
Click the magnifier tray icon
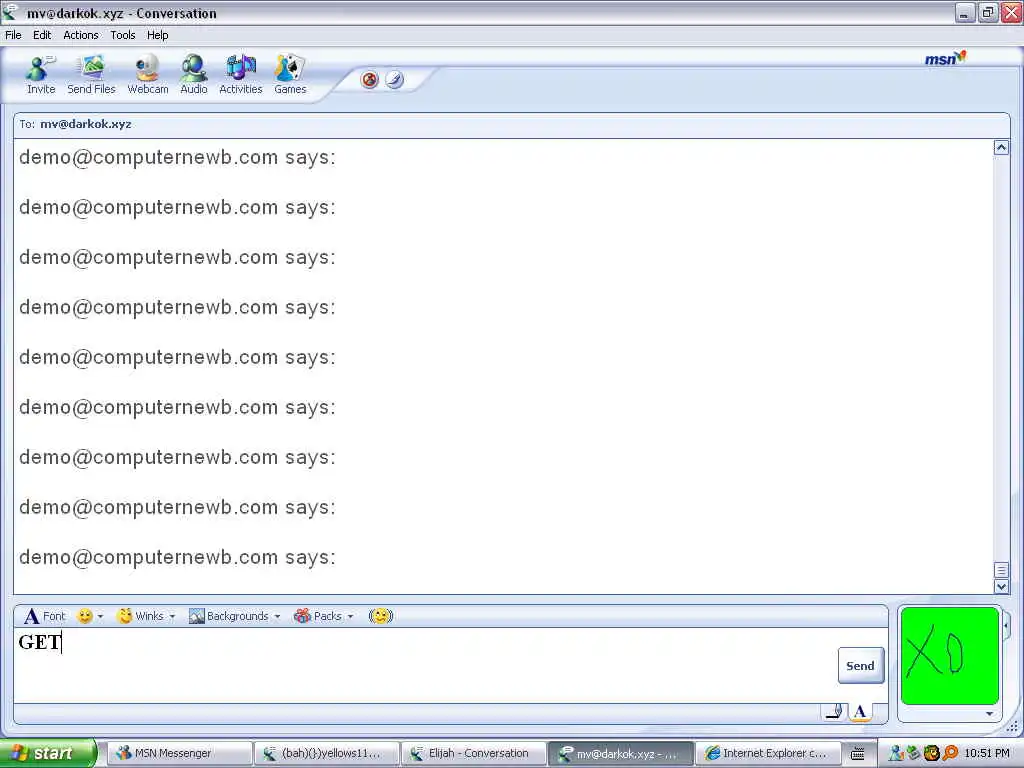tap(950, 754)
